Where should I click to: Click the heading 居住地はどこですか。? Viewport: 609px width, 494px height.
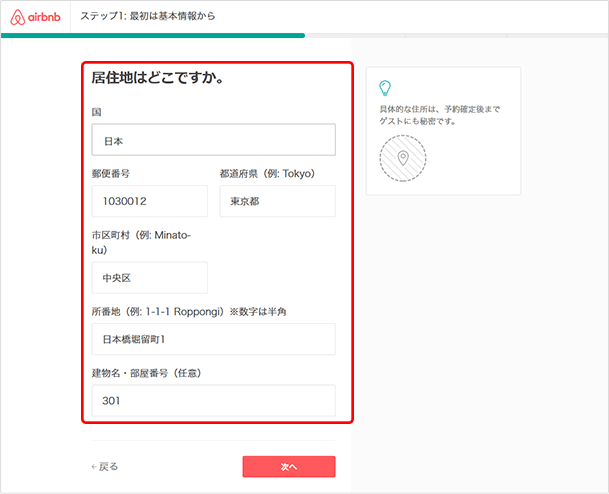point(158,78)
